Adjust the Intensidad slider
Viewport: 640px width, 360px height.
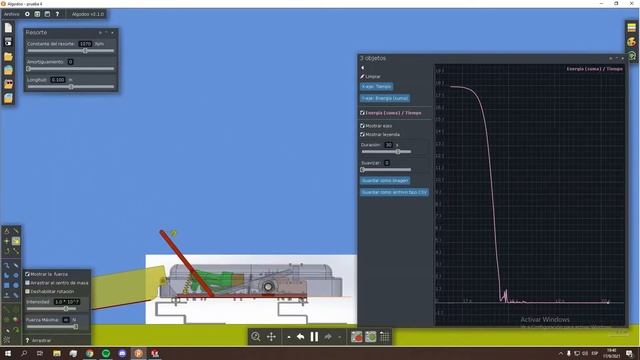click(x=52, y=309)
